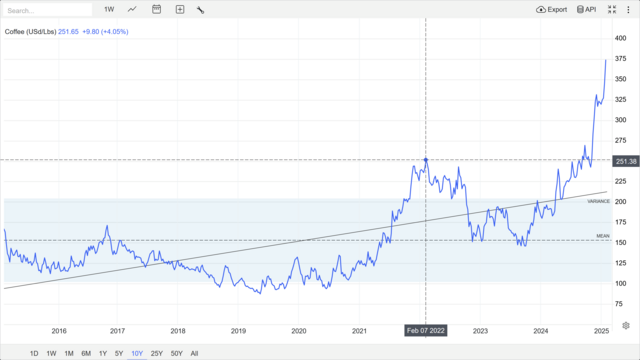Viewport: 640px width, 360px height.
Task: Click the 375 price axis label
Action: pyautogui.click(x=620, y=59)
